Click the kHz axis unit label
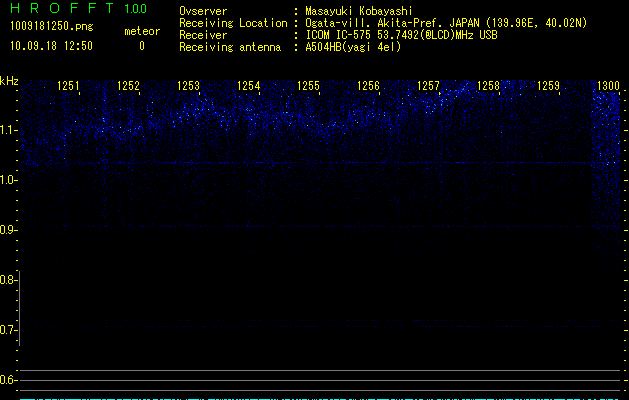 [9, 81]
